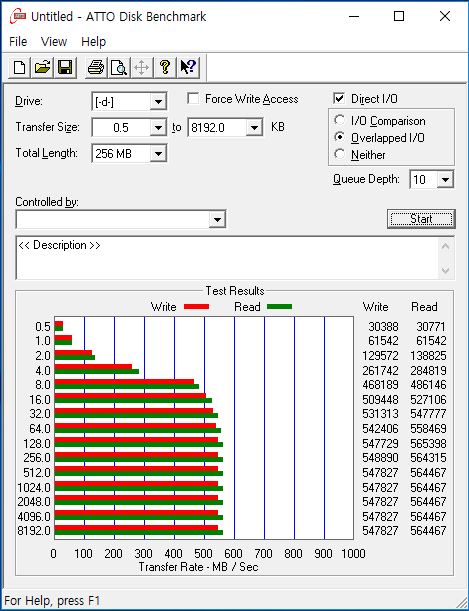Screen dimensions: 469x611
Task: Save results with the floppy disk icon
Action: pos(65,68)
